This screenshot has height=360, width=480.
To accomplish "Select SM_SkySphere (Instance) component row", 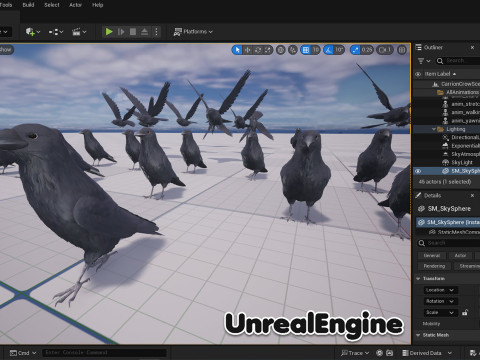I will pos(448,222).
